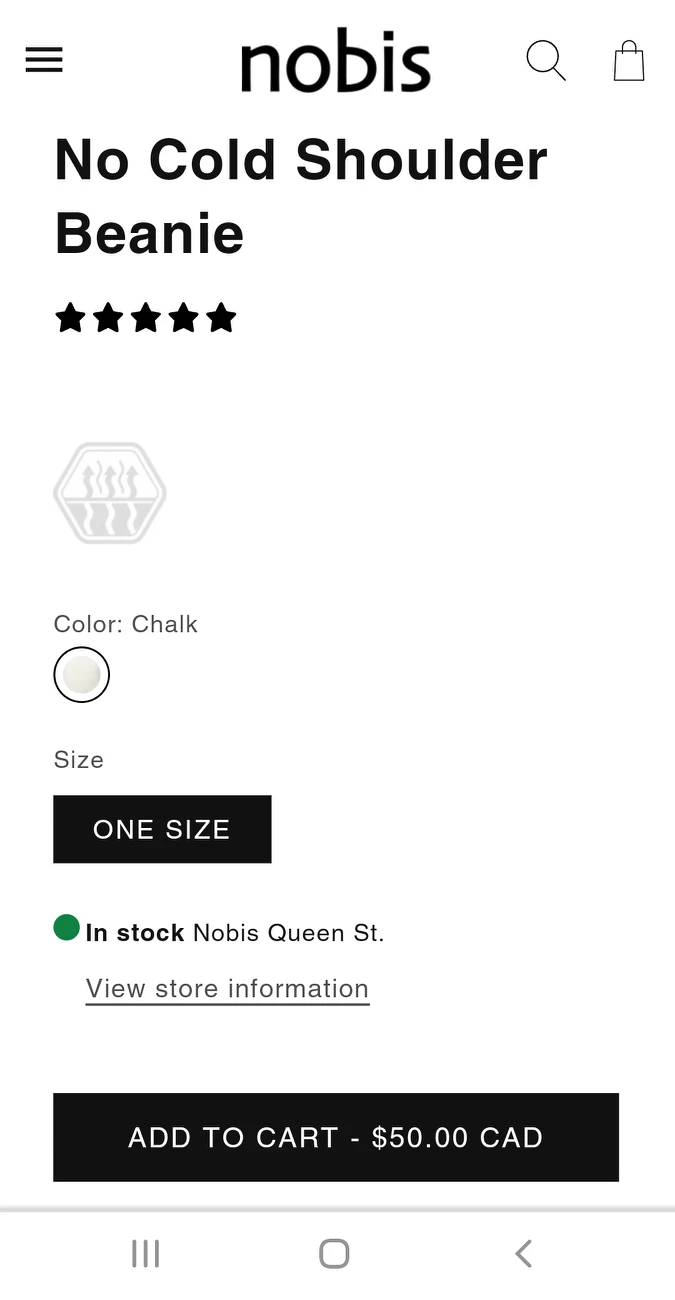
Task: Click the green in-stock indicator dot
Action: click(x=66, y=927)
